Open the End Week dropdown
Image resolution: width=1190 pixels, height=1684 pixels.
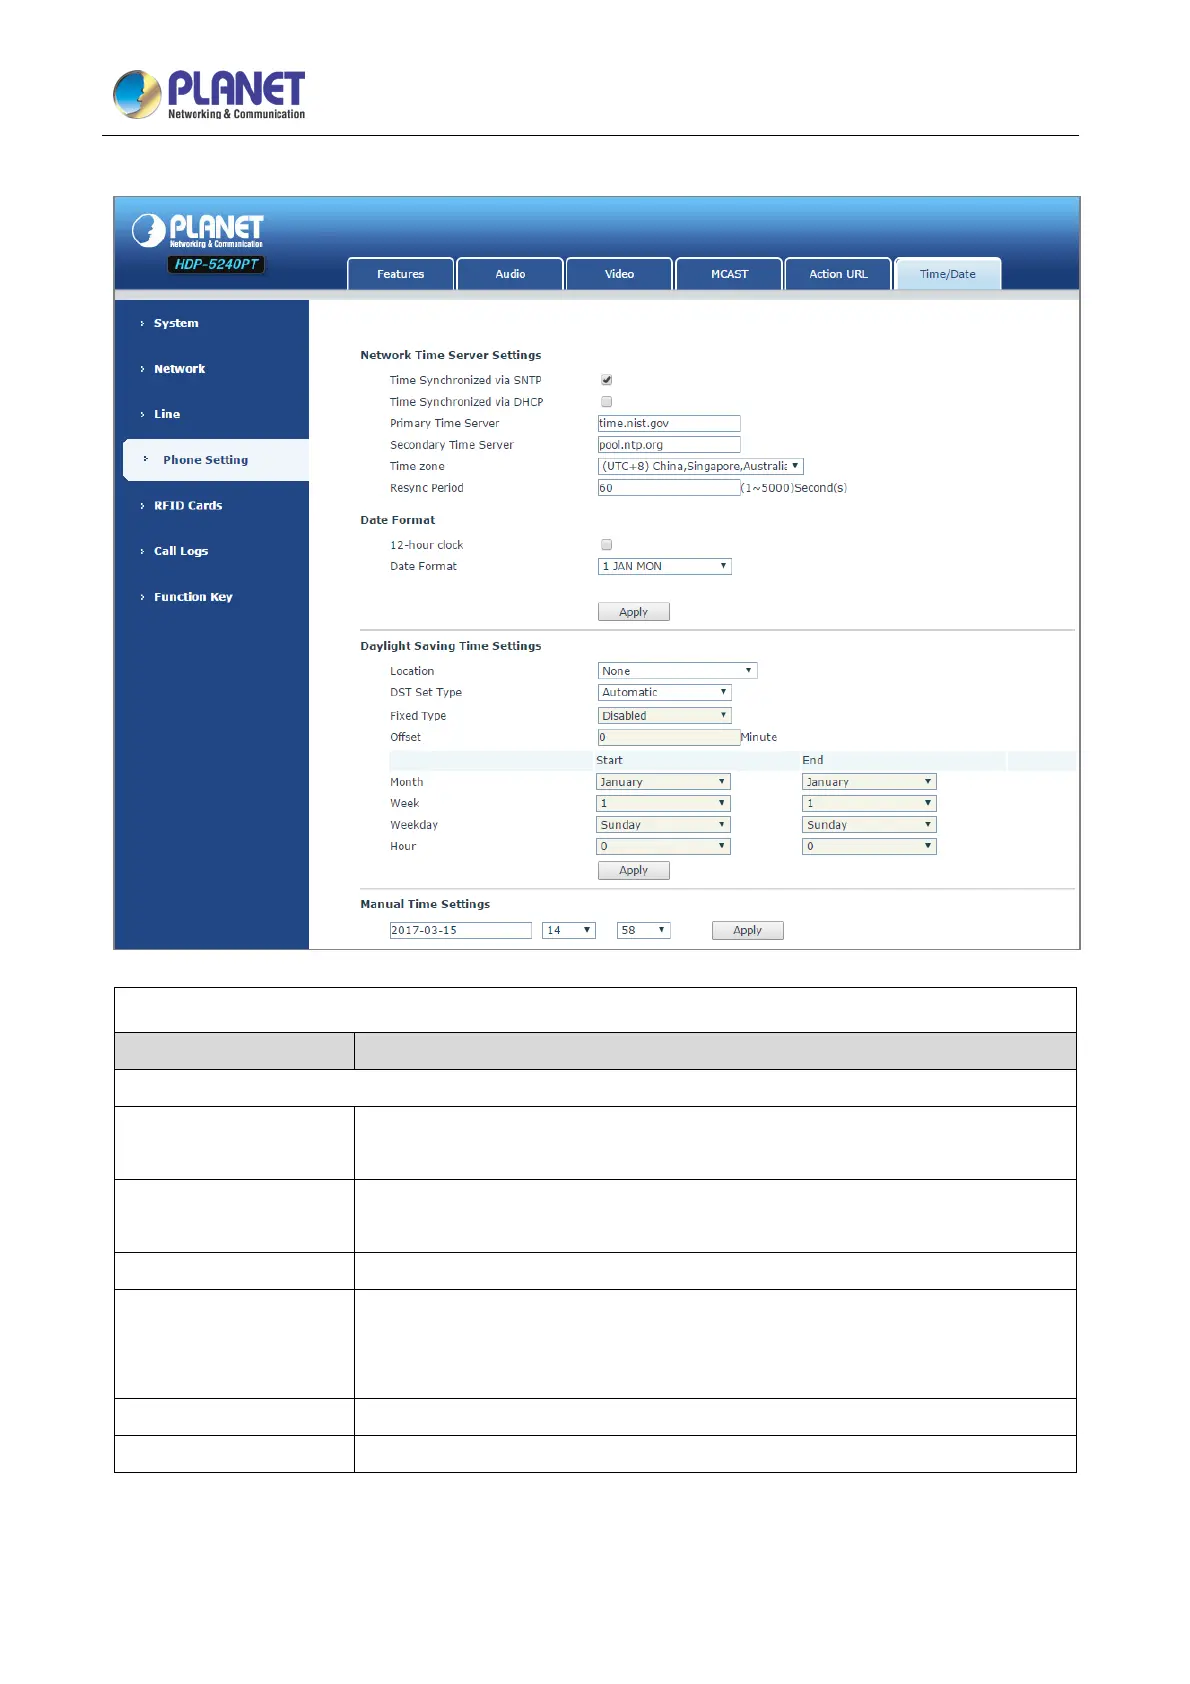point(869,803)
